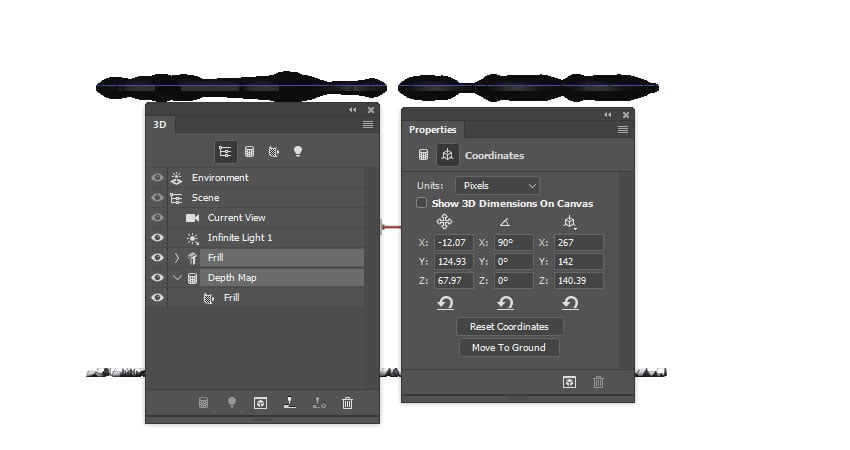Edit Y scale field 142
The width and height of the screenshot is (850, 450).
tap(579, 262)
